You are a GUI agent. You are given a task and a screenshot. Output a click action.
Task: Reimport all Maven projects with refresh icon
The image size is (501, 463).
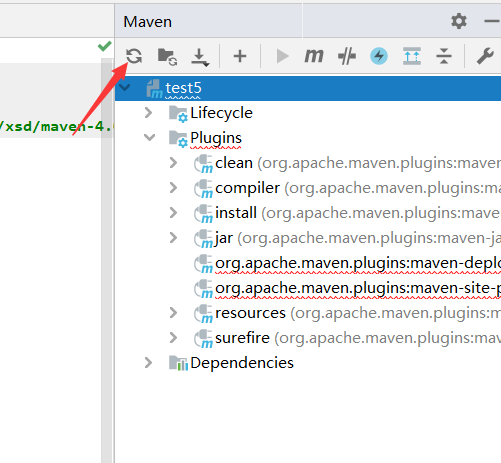[134, 56]
